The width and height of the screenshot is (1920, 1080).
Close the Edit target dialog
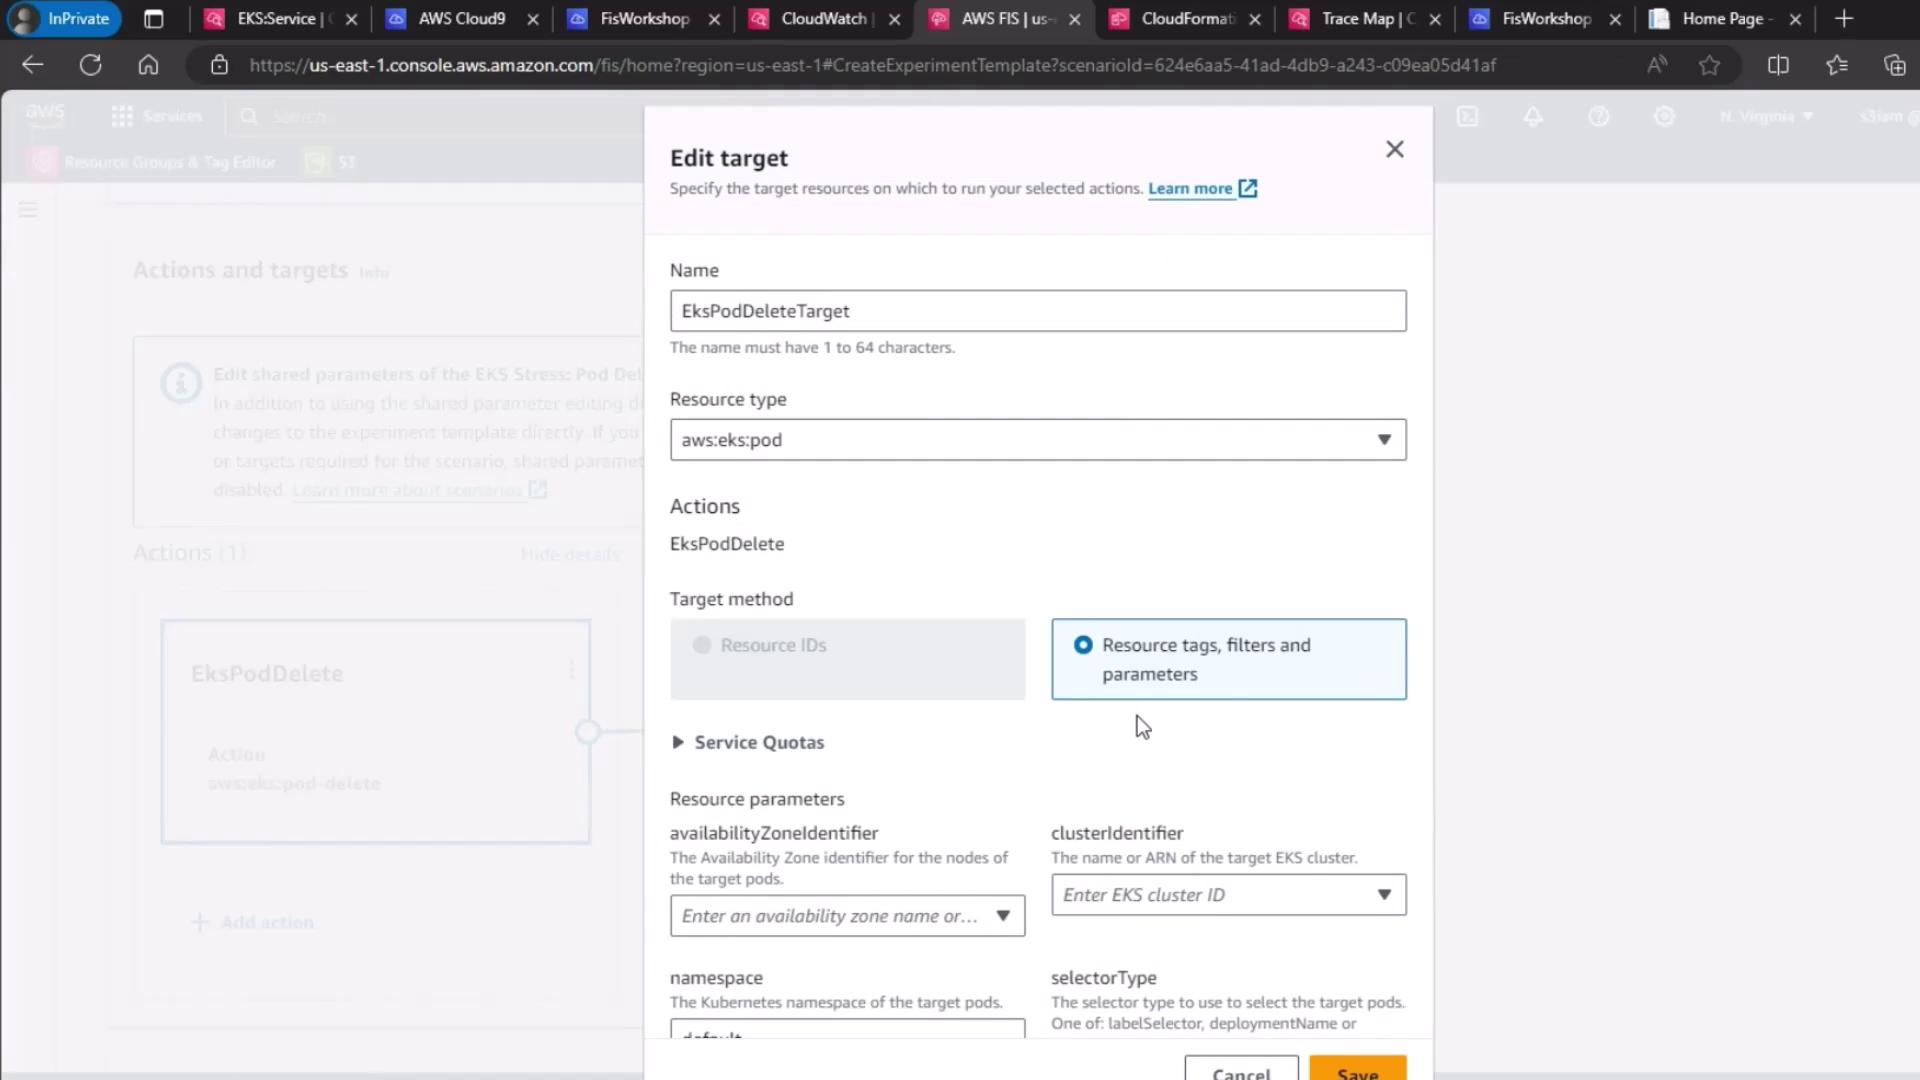(x=1394, y=149)
